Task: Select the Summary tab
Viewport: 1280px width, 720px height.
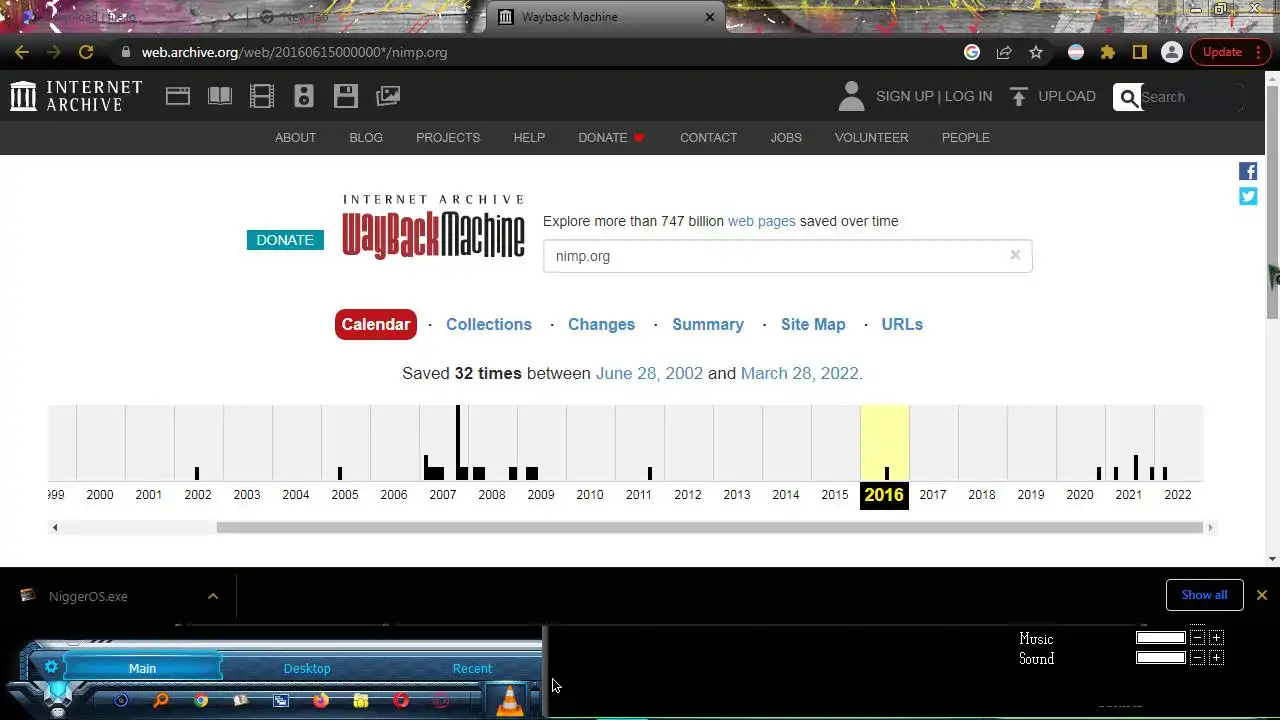Action: coord(708,324)
